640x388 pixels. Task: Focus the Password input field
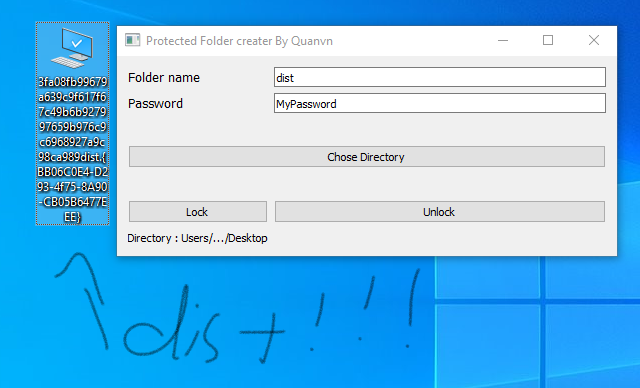[440, 103]
